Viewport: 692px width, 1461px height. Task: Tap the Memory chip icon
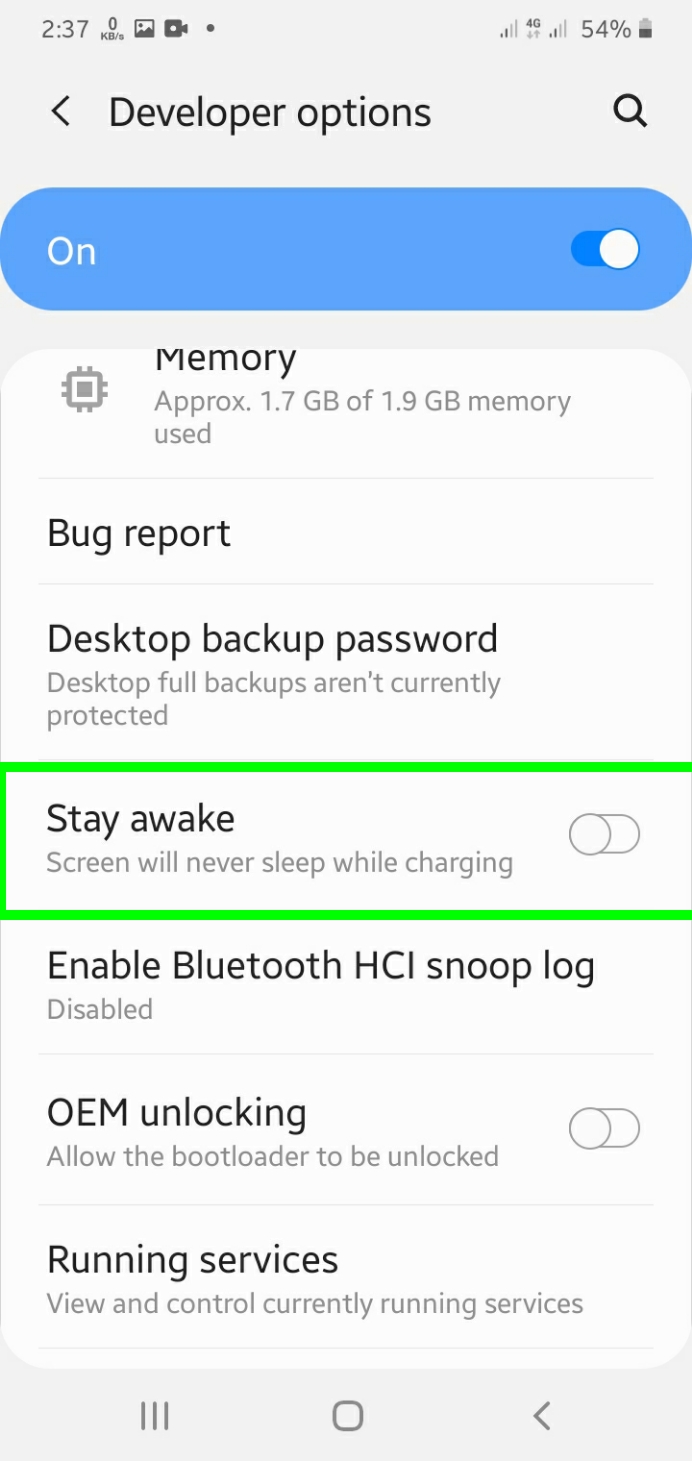pyautogui.click(x=85, y=389)
